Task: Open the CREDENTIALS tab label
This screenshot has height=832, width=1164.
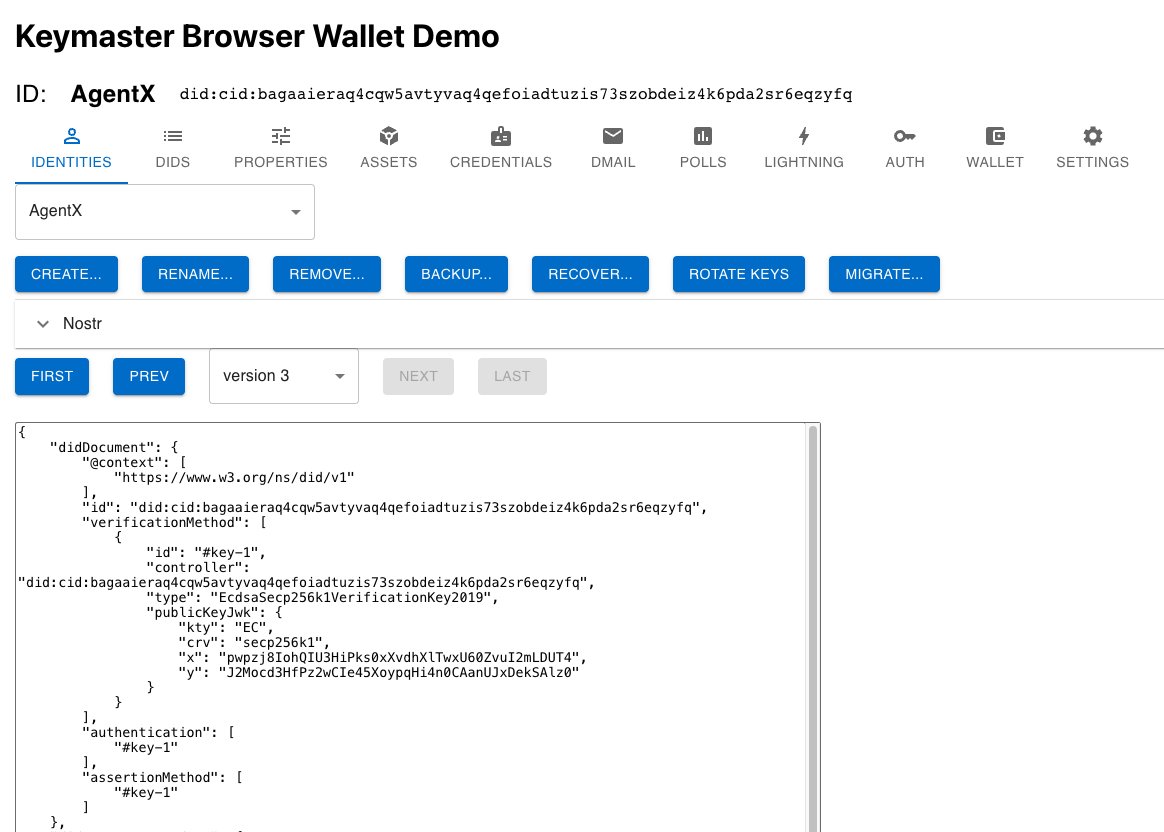Action: (501, 162)
